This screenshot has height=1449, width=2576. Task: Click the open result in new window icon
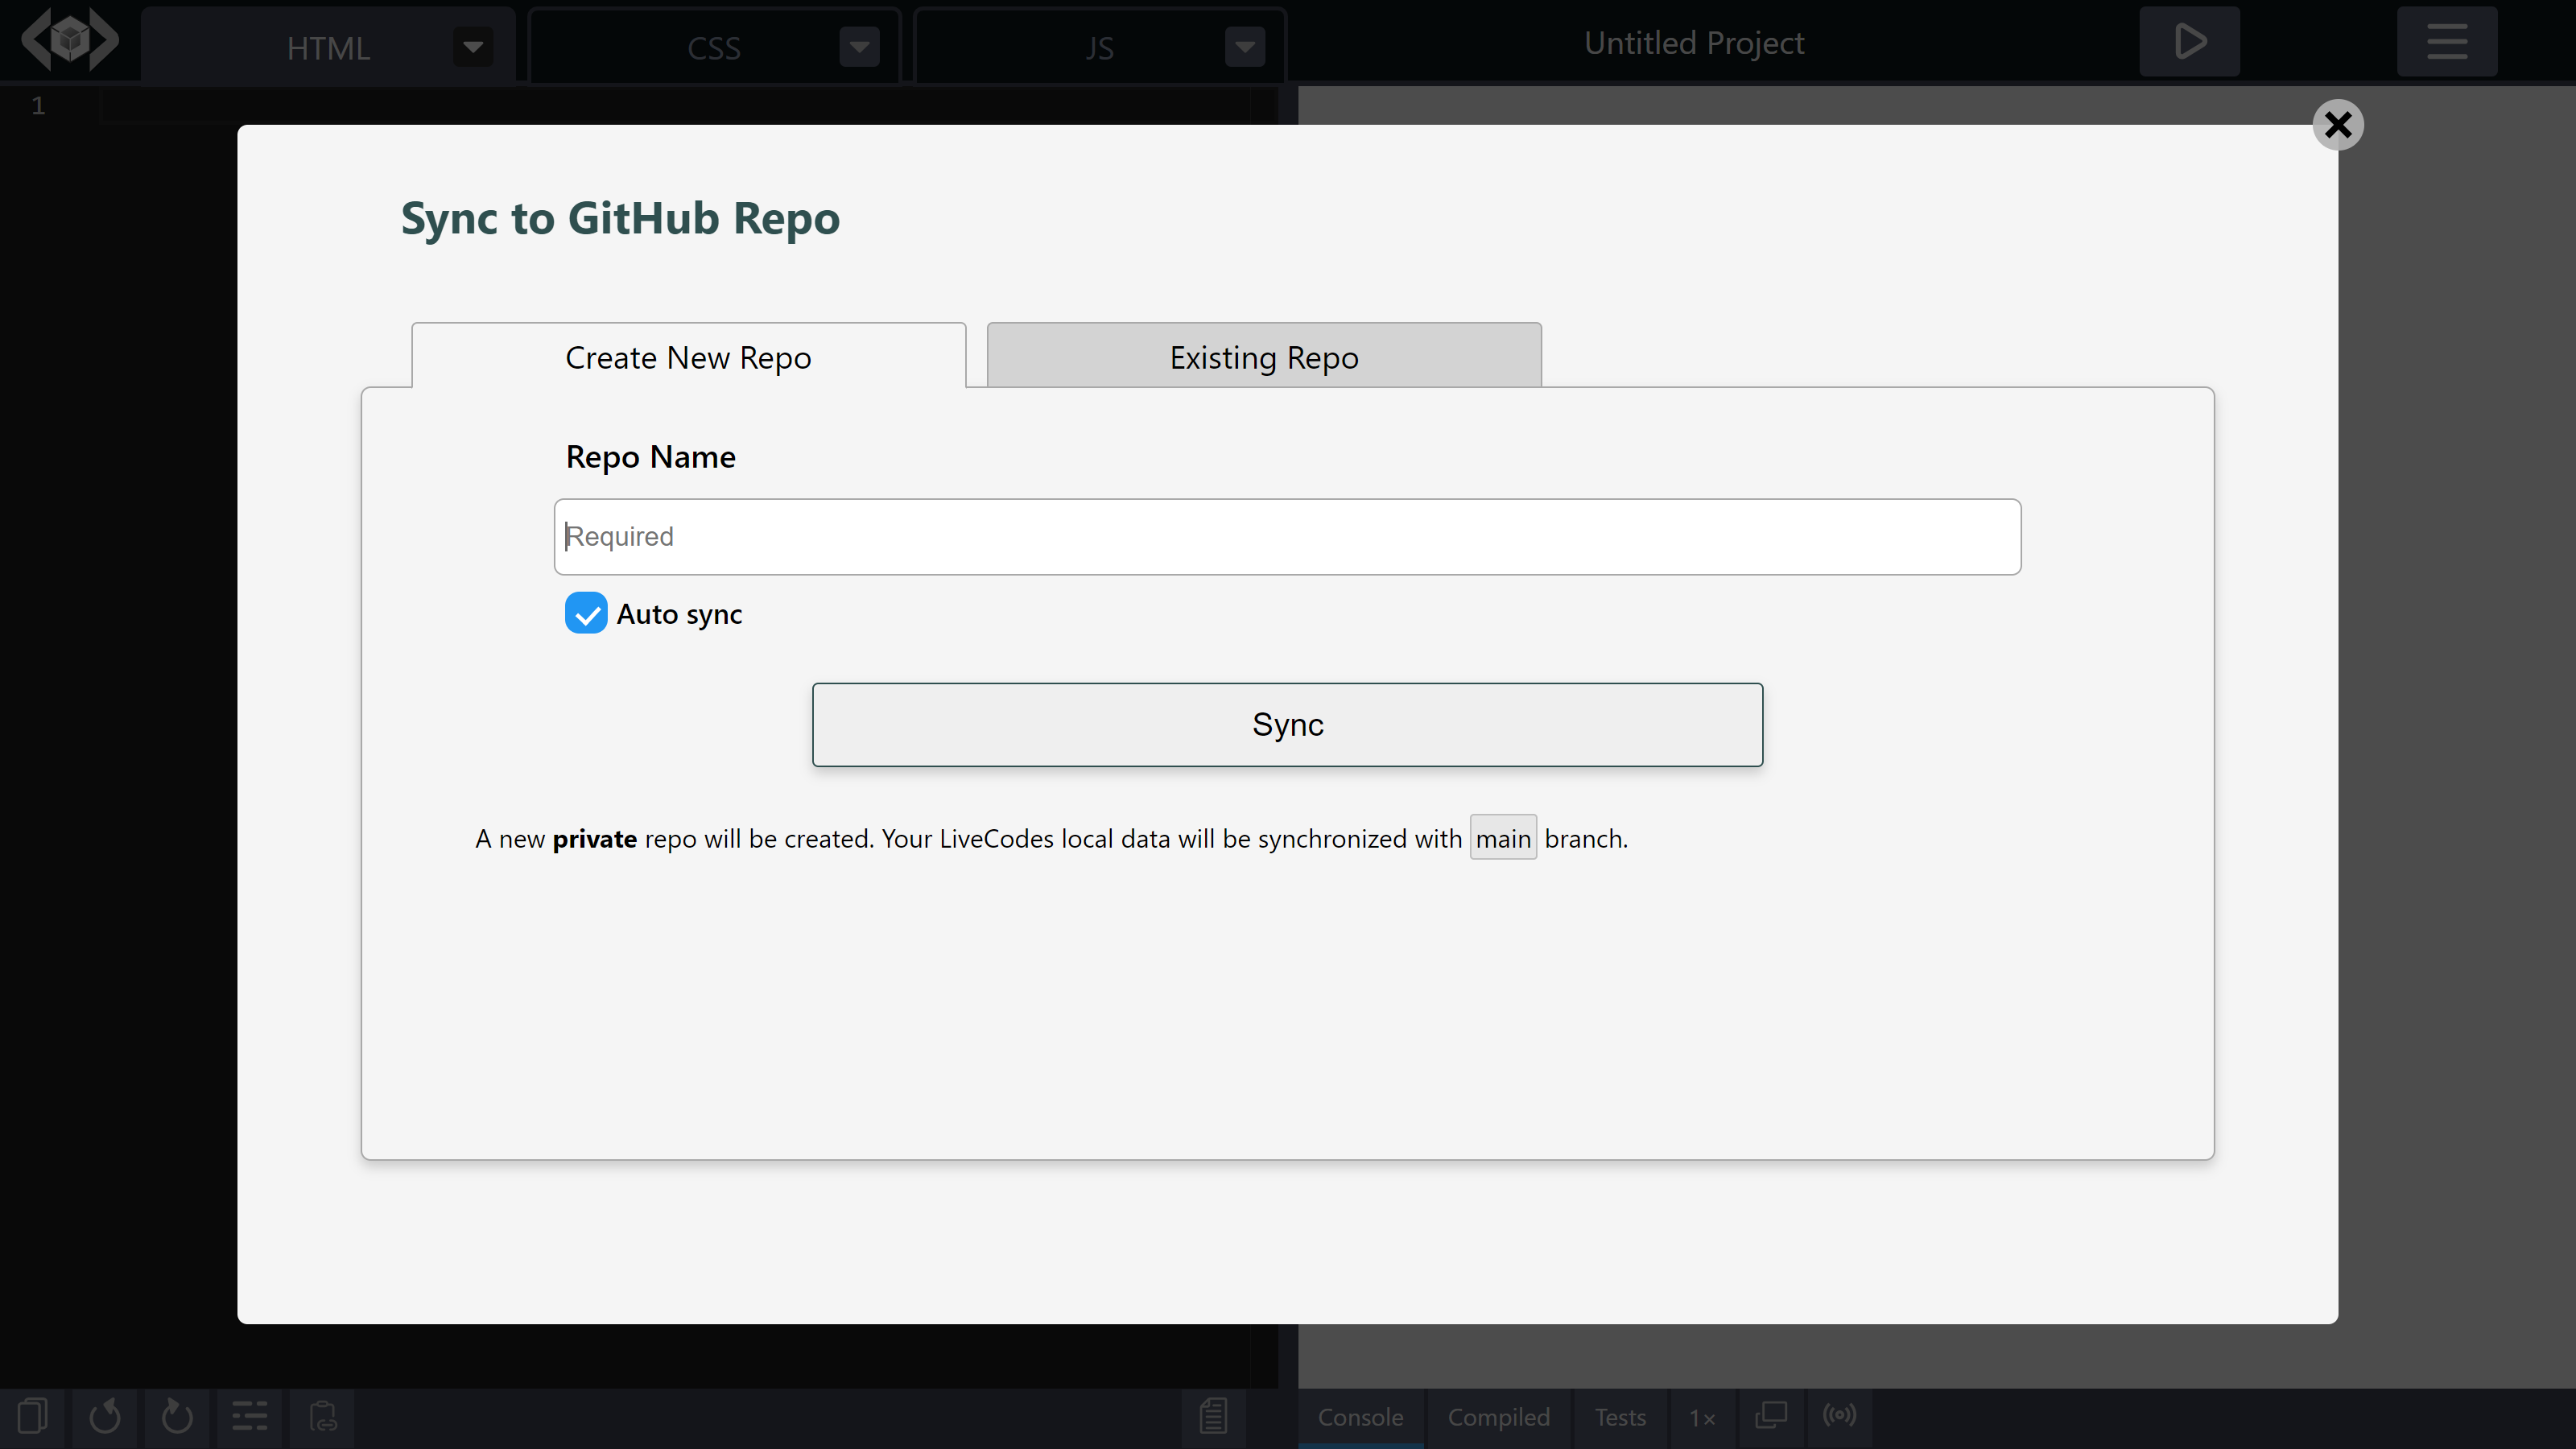(1771, 1416)
